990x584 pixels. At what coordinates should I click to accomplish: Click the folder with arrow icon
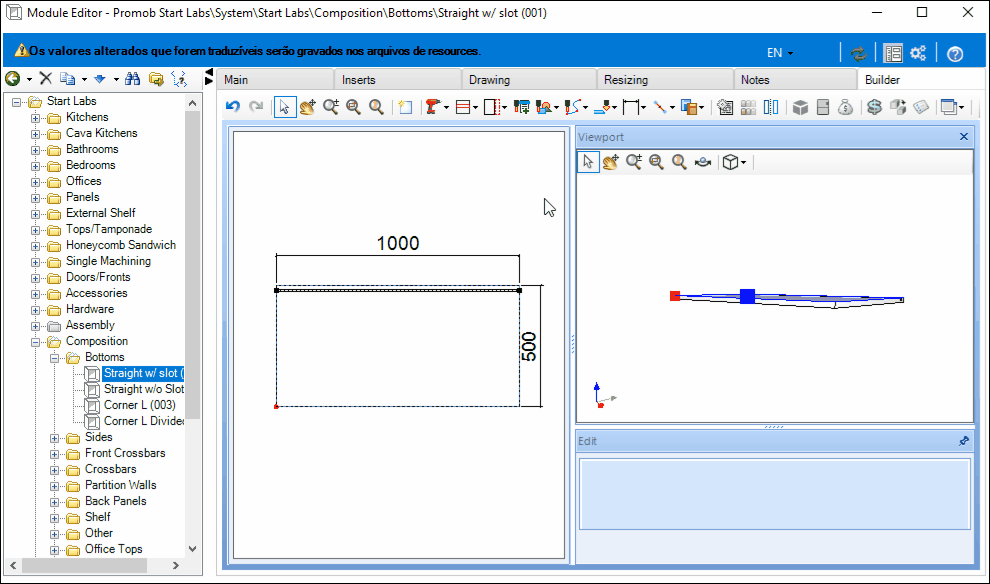(x=156, y=78)
